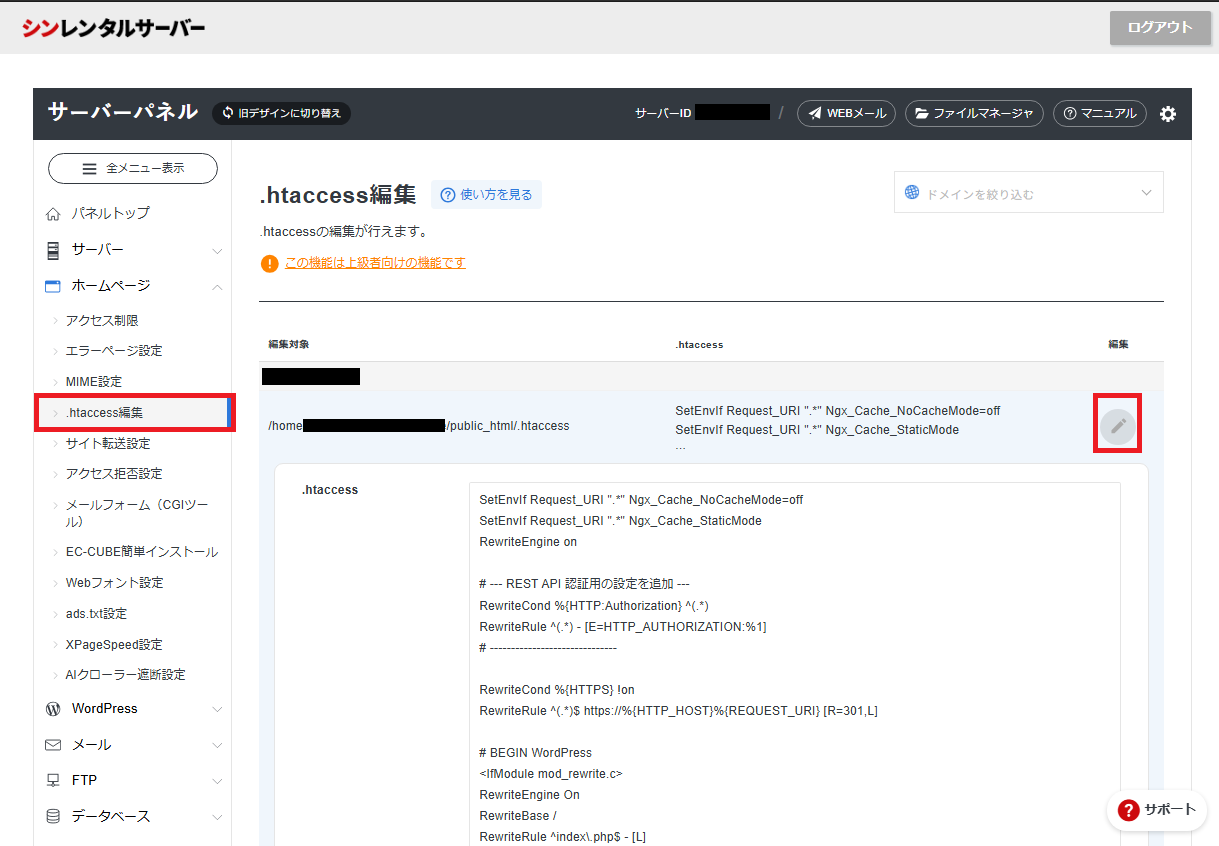Select サイト転送設定 in the sidebar
Image resolution: width=1219 pixels, height=846 pixels.
[108, 444]
